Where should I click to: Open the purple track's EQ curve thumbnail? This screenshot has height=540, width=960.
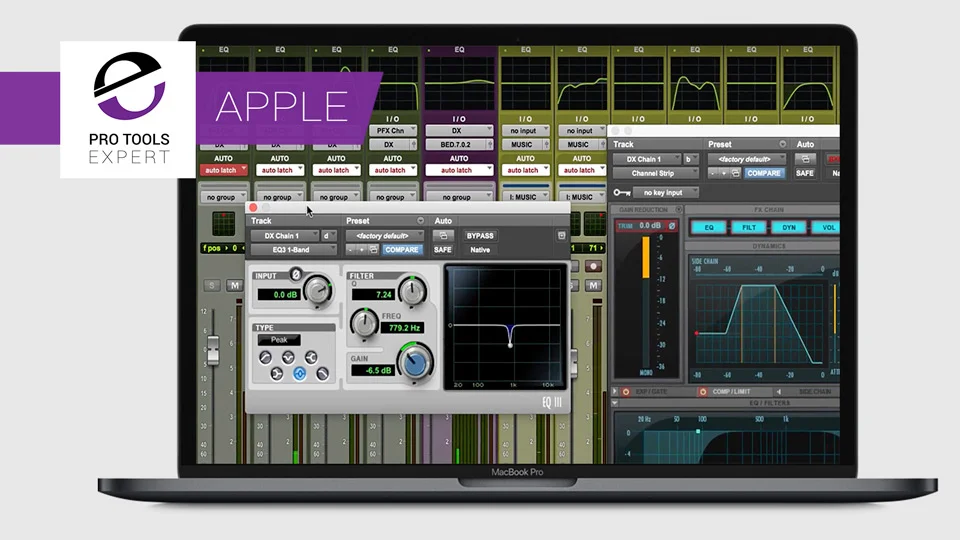tap(460, 84)
